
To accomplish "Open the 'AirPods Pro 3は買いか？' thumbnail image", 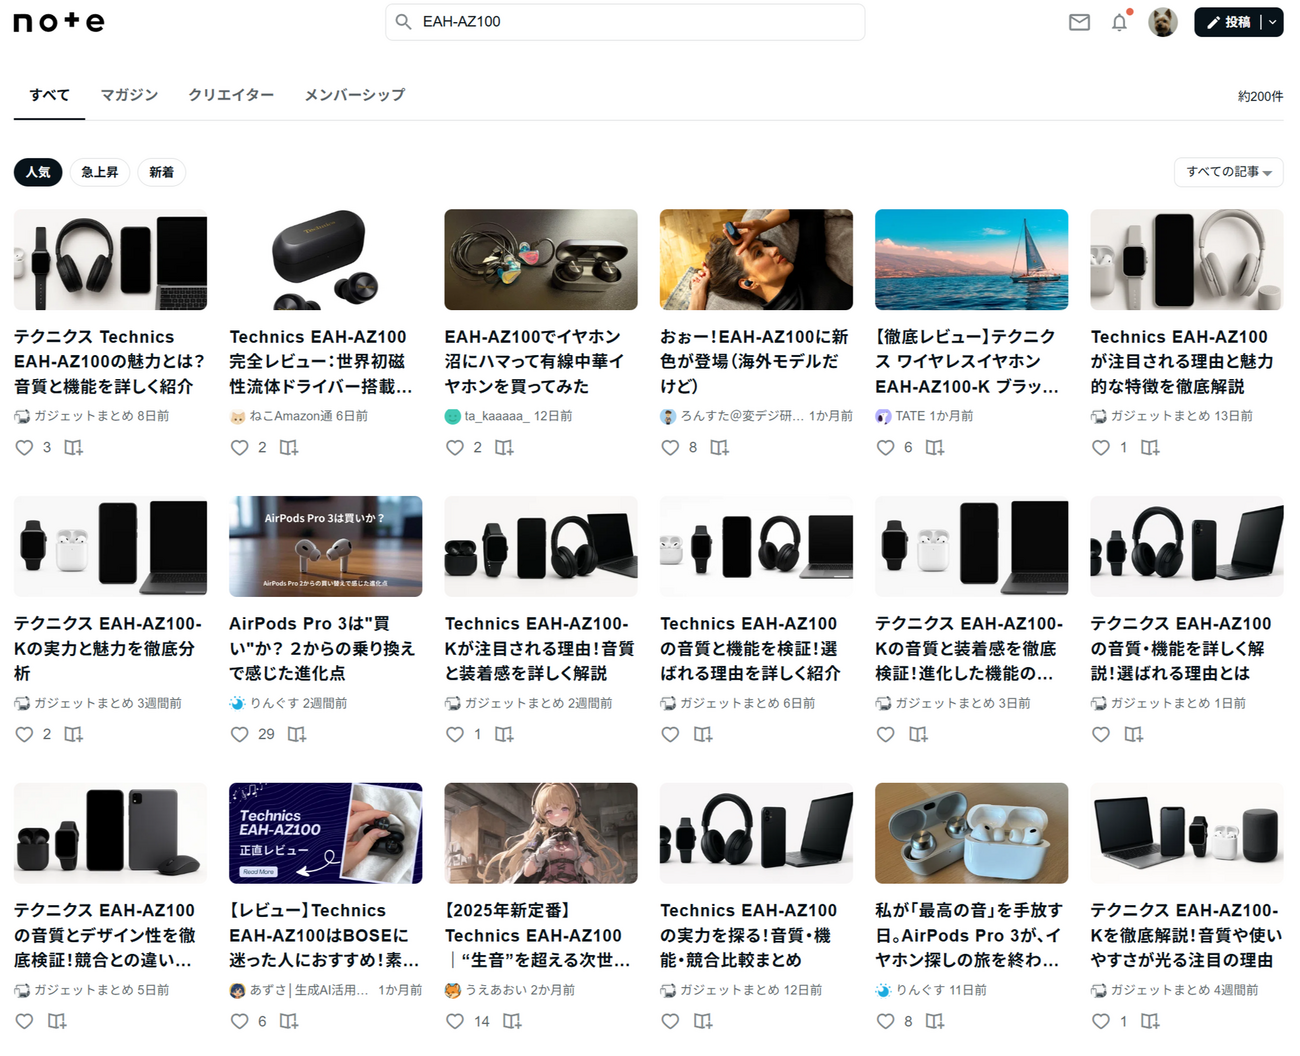I will [326, 546].
